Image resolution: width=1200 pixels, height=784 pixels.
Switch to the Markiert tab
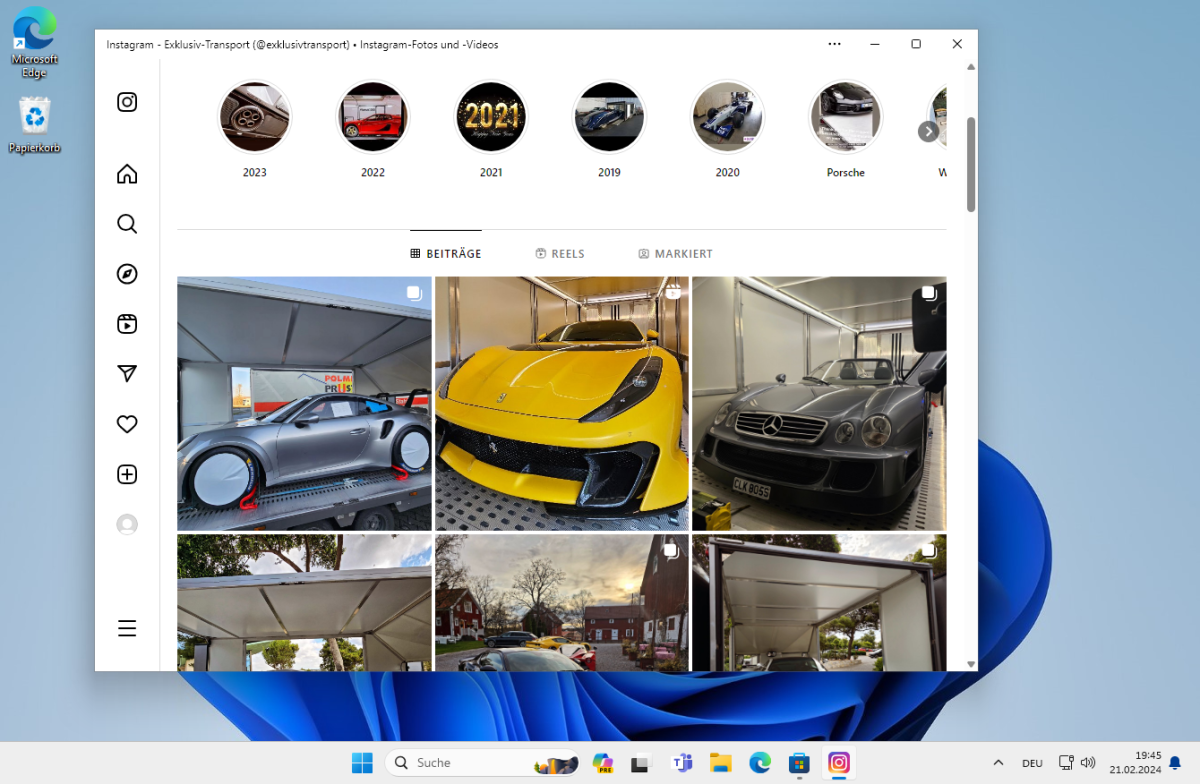675,254
